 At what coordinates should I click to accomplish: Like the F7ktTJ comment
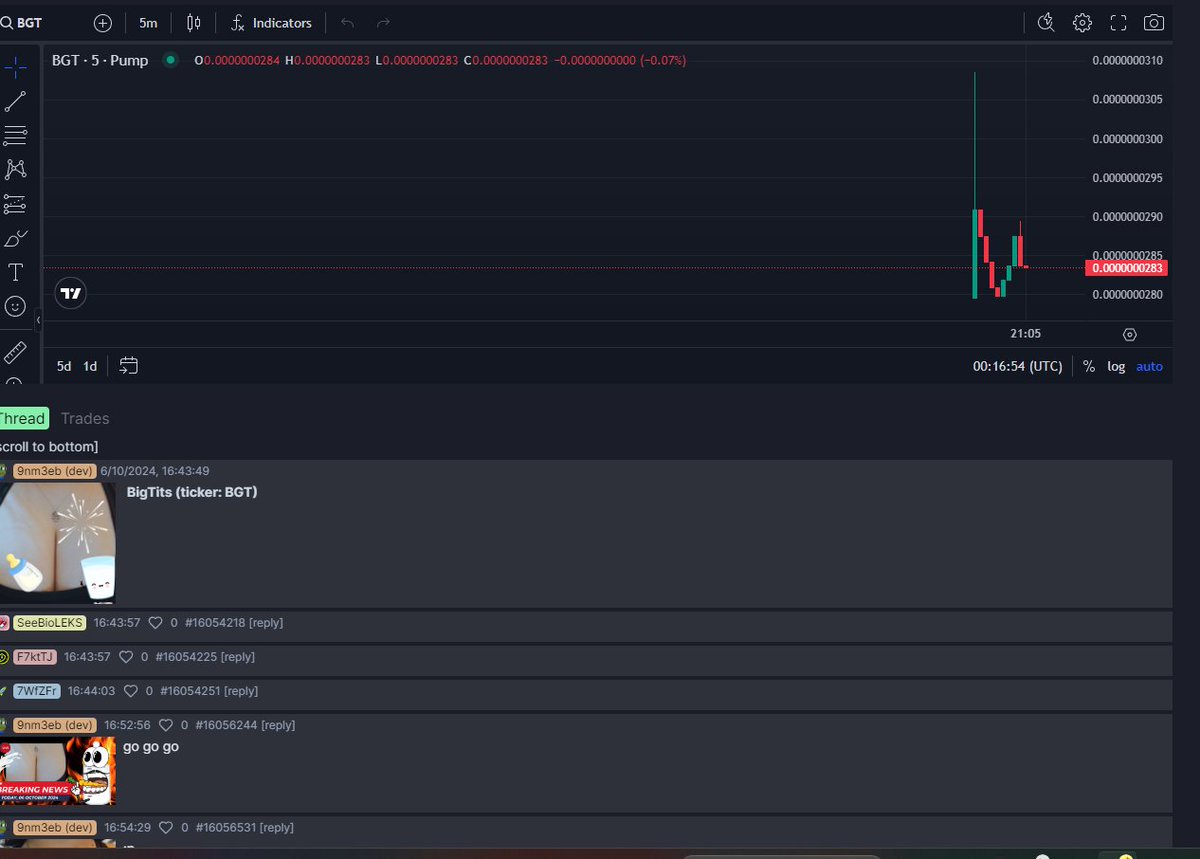(x=126, y=657)
